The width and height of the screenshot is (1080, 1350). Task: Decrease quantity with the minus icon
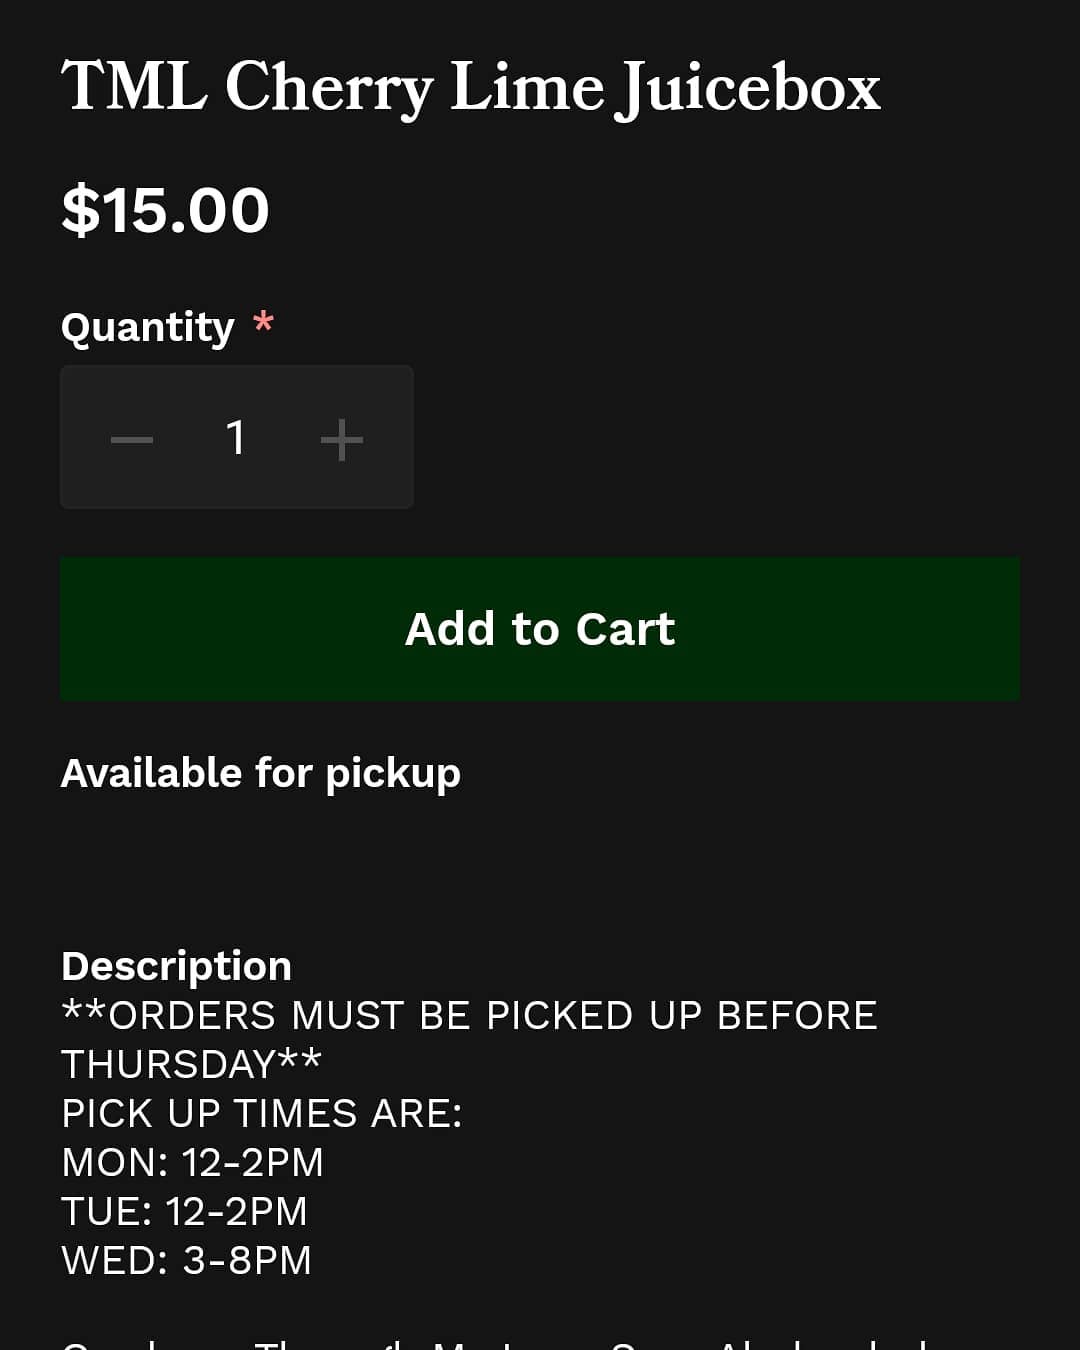point(132,439)
